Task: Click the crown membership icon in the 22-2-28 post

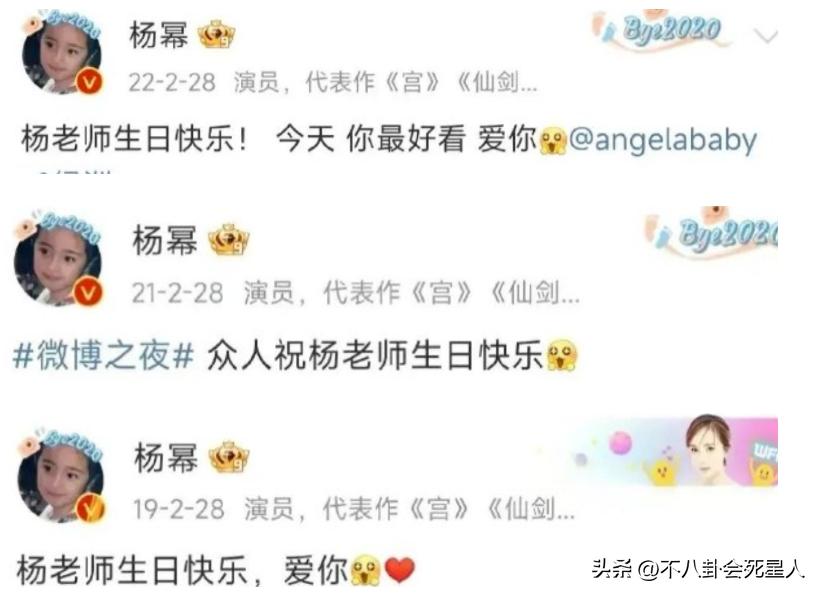Action: (x=216, y=35)
